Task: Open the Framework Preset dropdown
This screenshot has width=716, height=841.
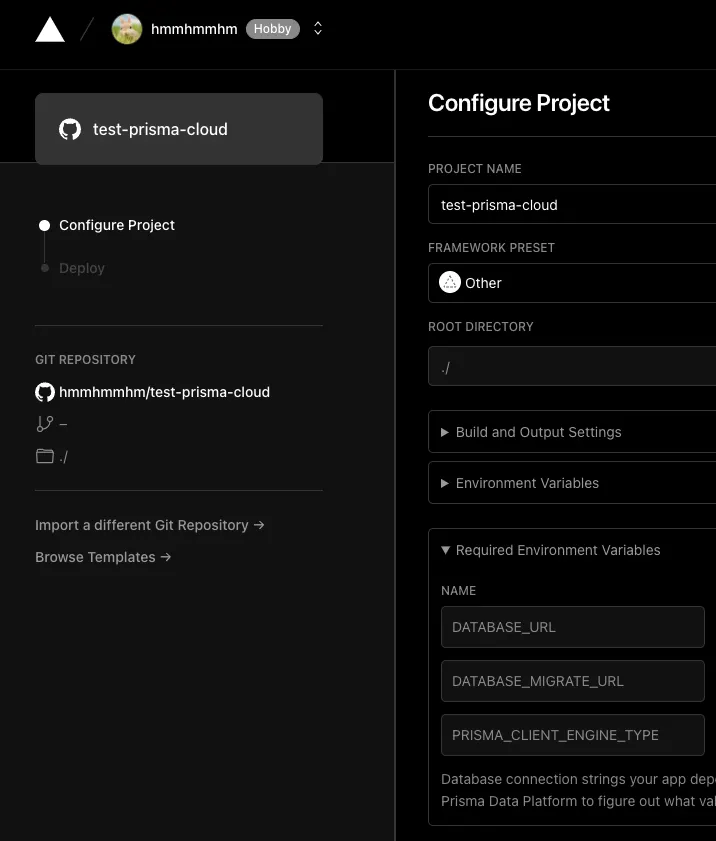Action: pyautogui.click(x=572, y=283)
